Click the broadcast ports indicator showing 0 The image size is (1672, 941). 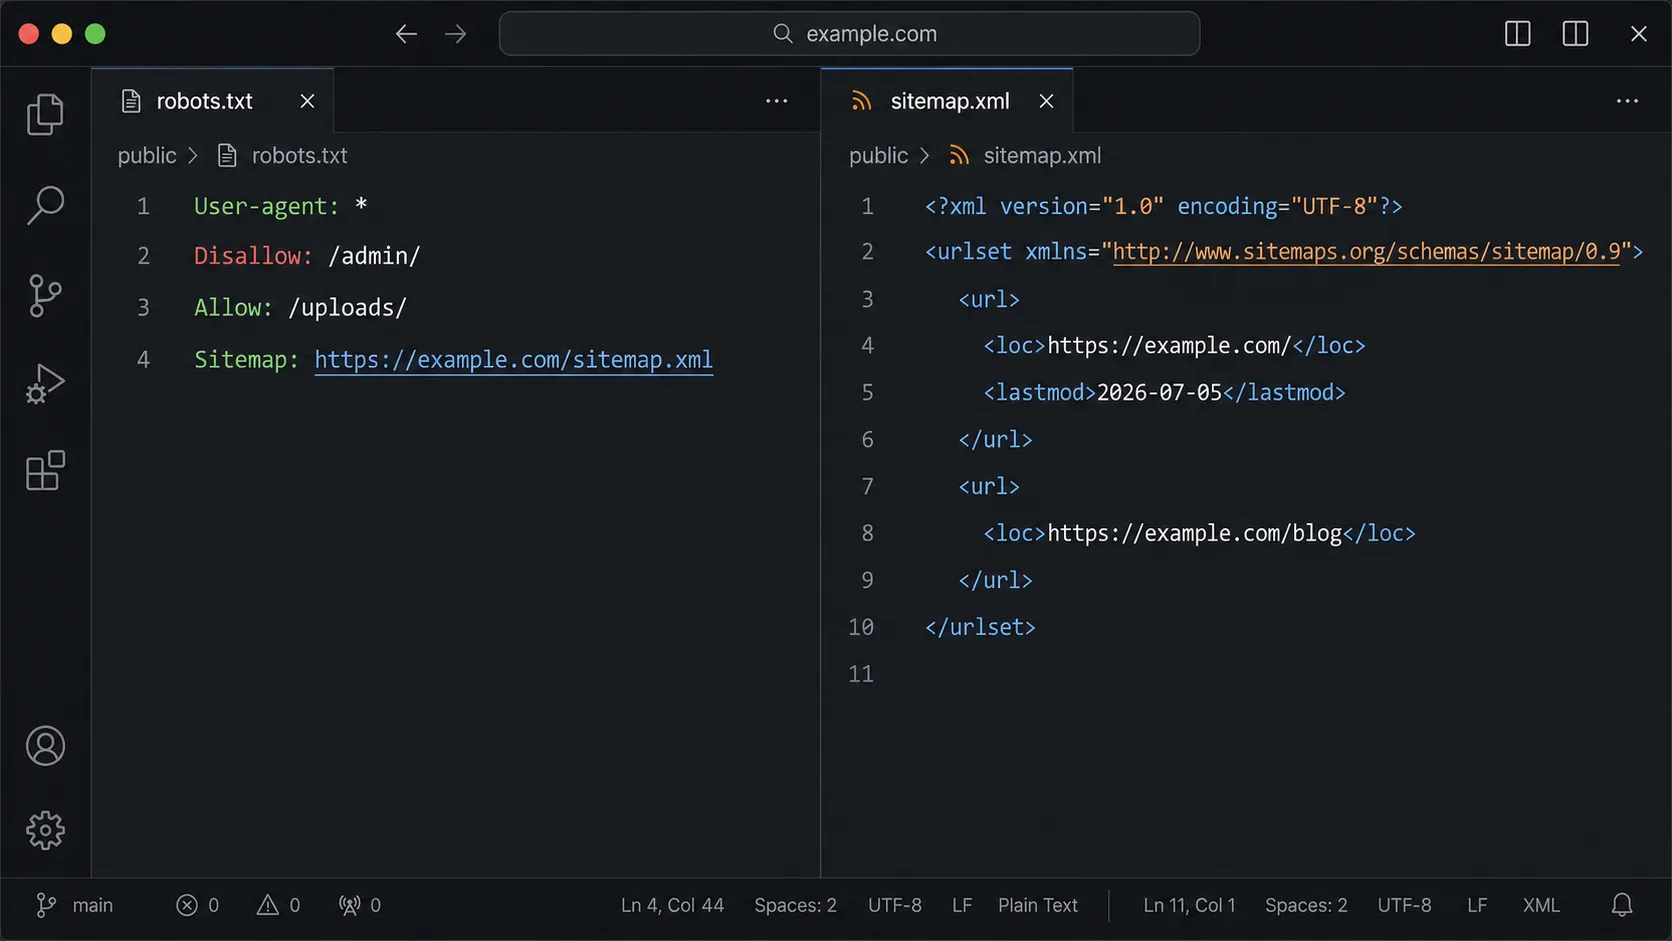point(359,905)
